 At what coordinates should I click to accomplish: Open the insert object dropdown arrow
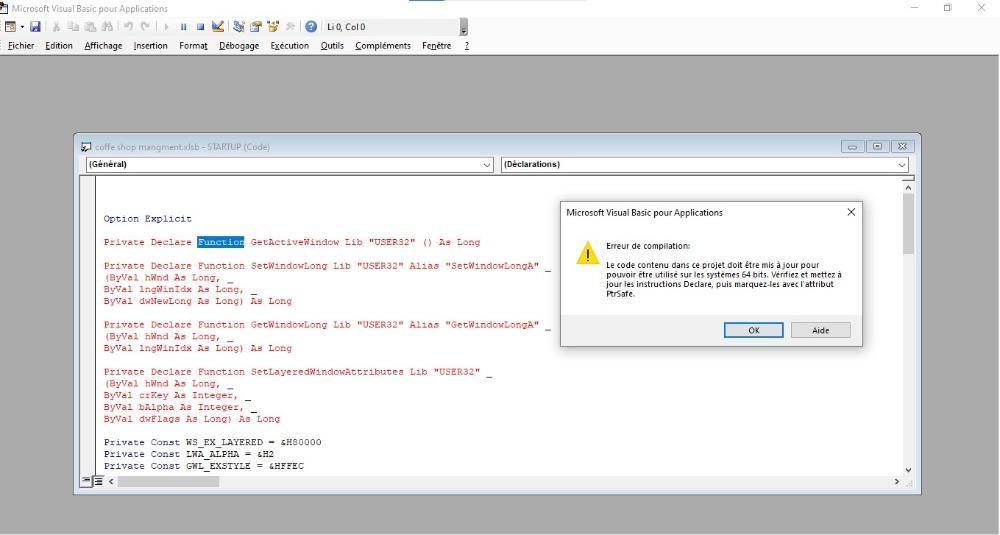tap(22, 27)
